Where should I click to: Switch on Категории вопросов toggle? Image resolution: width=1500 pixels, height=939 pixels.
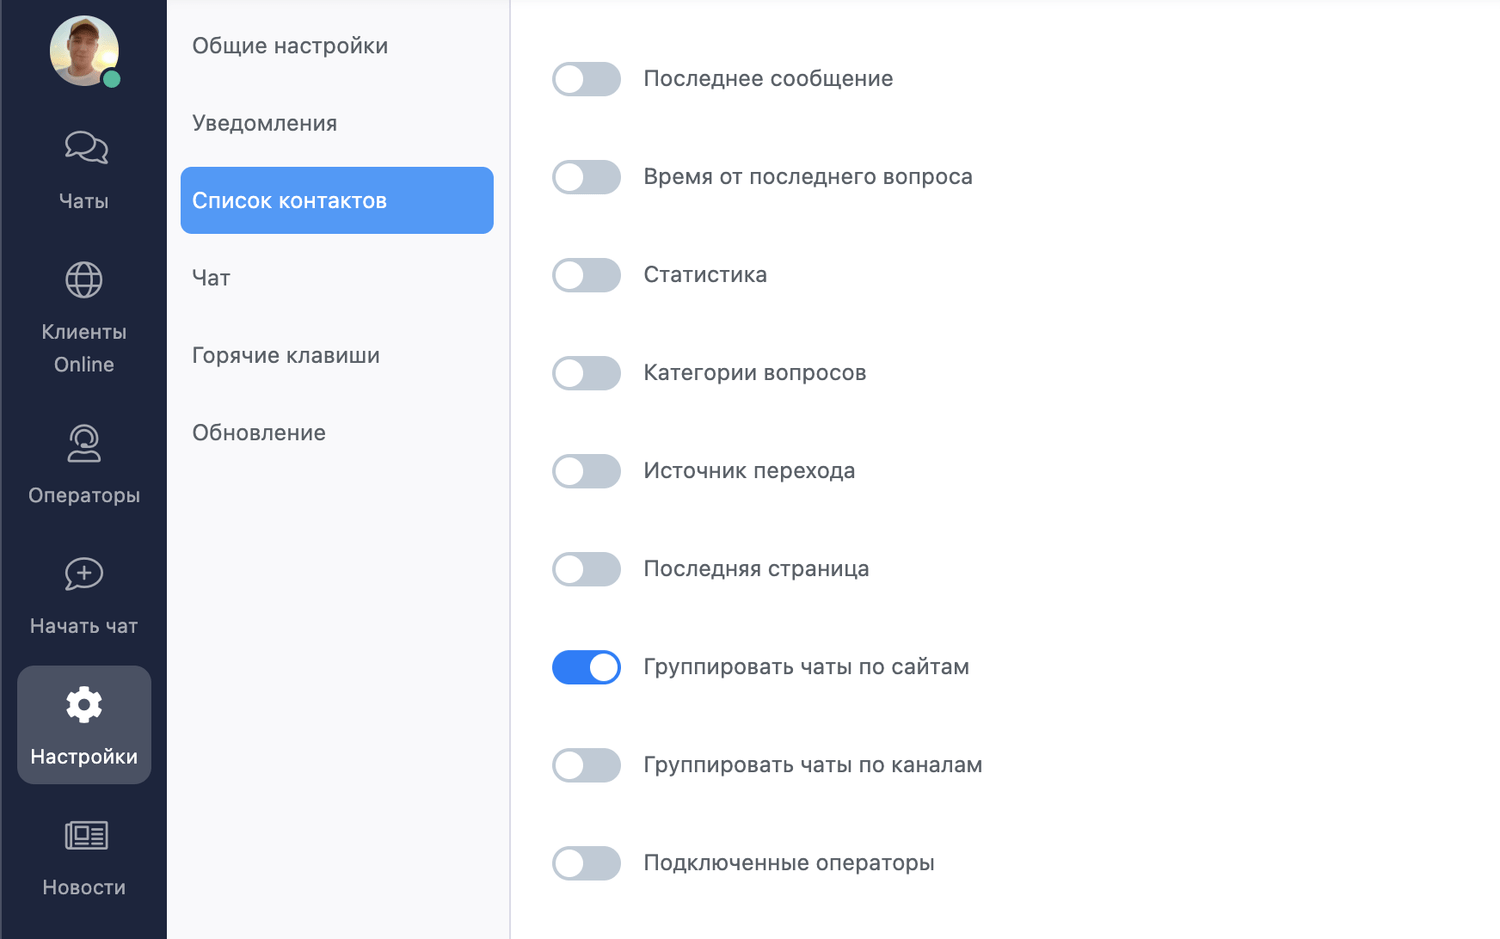pos(587,373)
